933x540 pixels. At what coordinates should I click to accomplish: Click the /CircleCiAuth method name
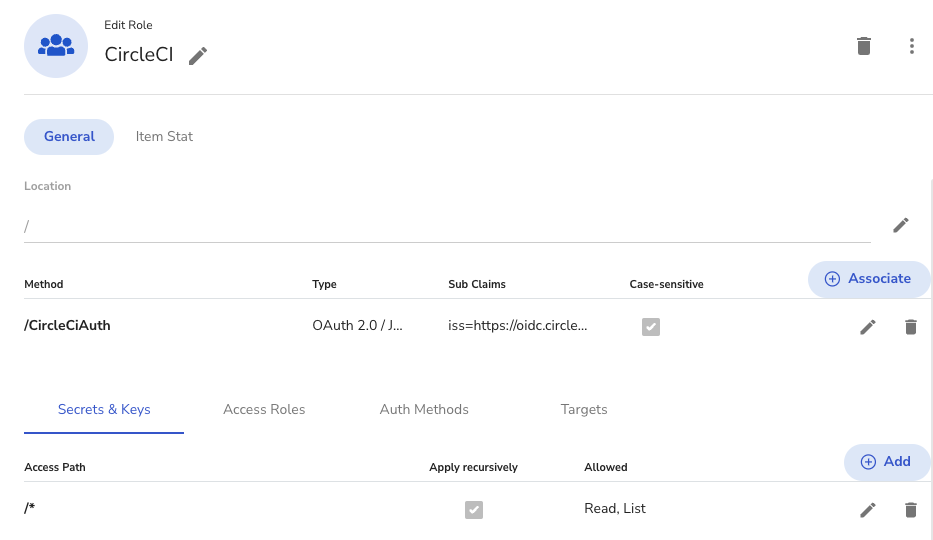point(67,326)
